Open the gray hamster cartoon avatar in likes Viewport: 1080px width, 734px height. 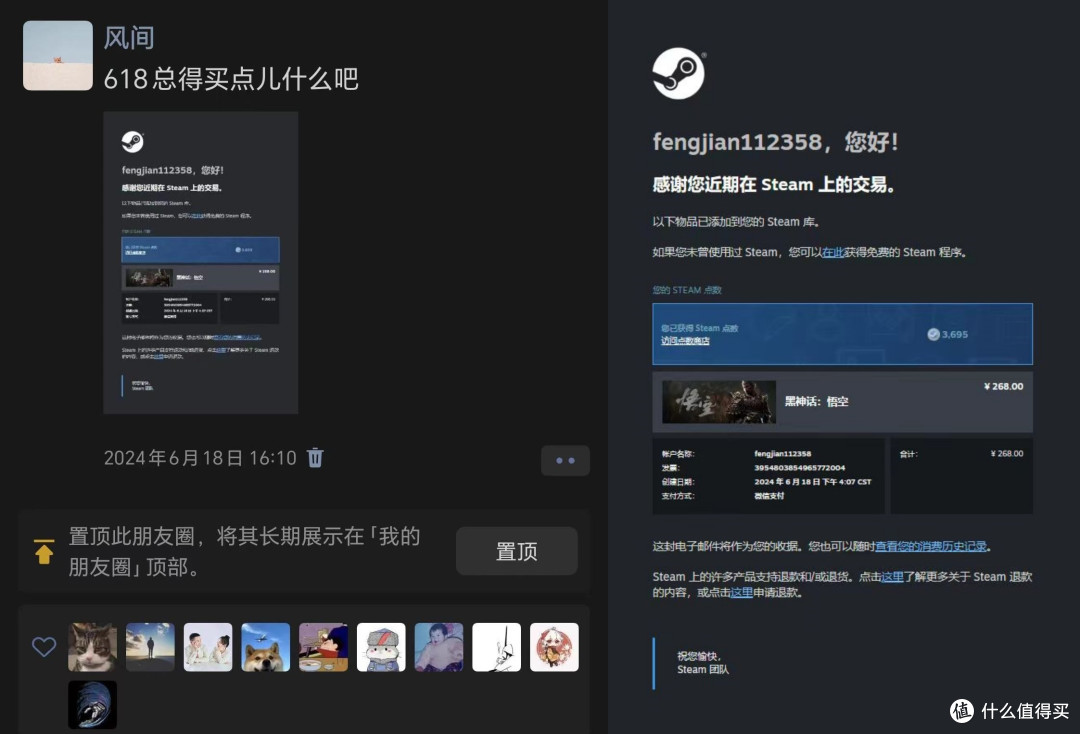[382, 647]
